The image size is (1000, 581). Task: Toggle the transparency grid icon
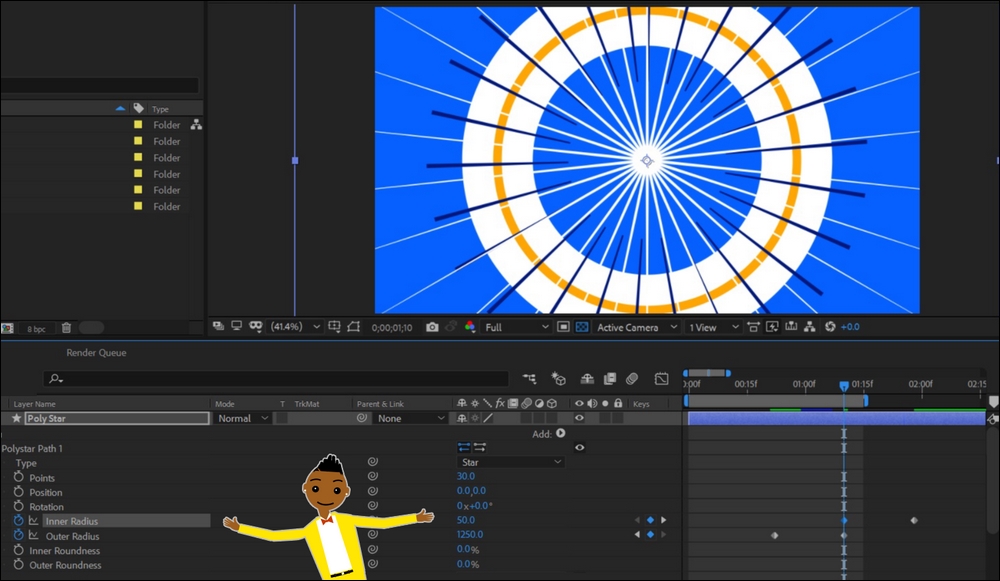click(582, 327)
